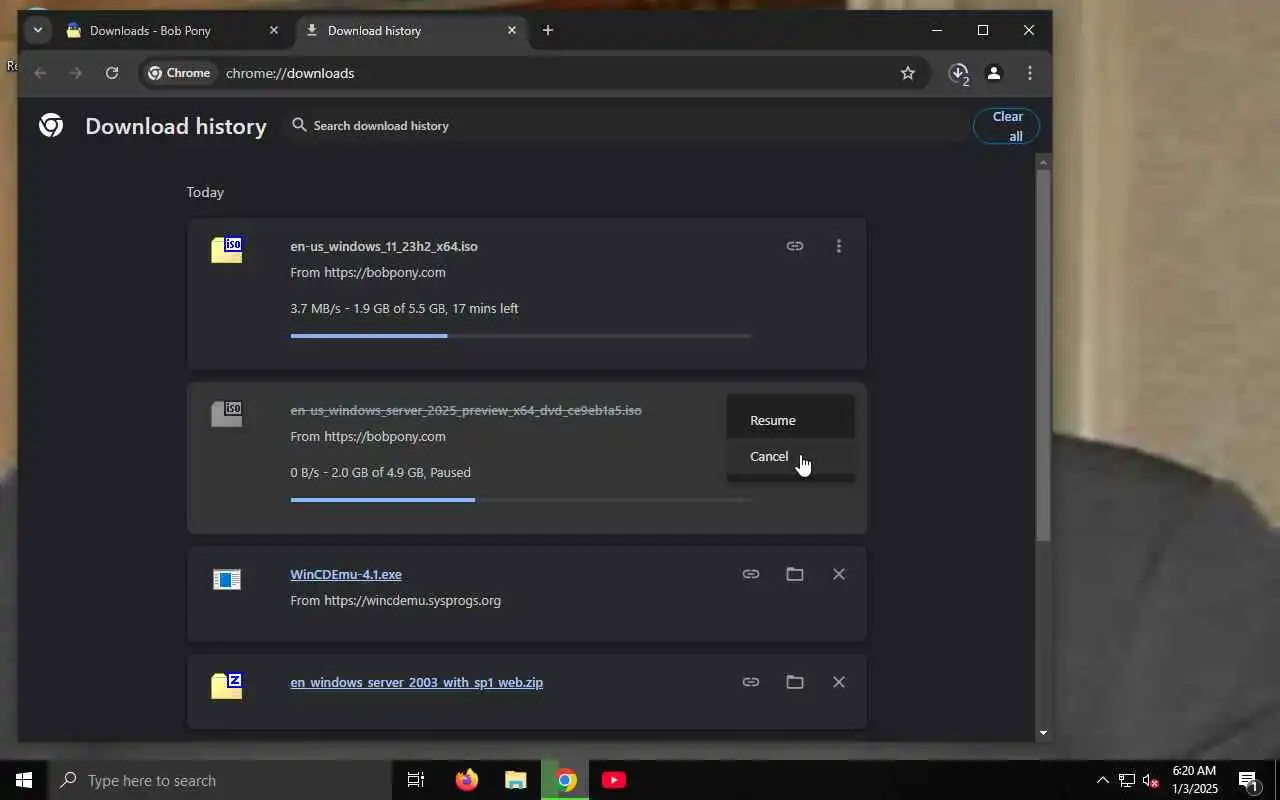Viewport: 1280px width, 800px height.
Task: Click '3.7 MB/s - 1.9 GB of 5.5 GB' status
Action: click(x=404, y=308)
